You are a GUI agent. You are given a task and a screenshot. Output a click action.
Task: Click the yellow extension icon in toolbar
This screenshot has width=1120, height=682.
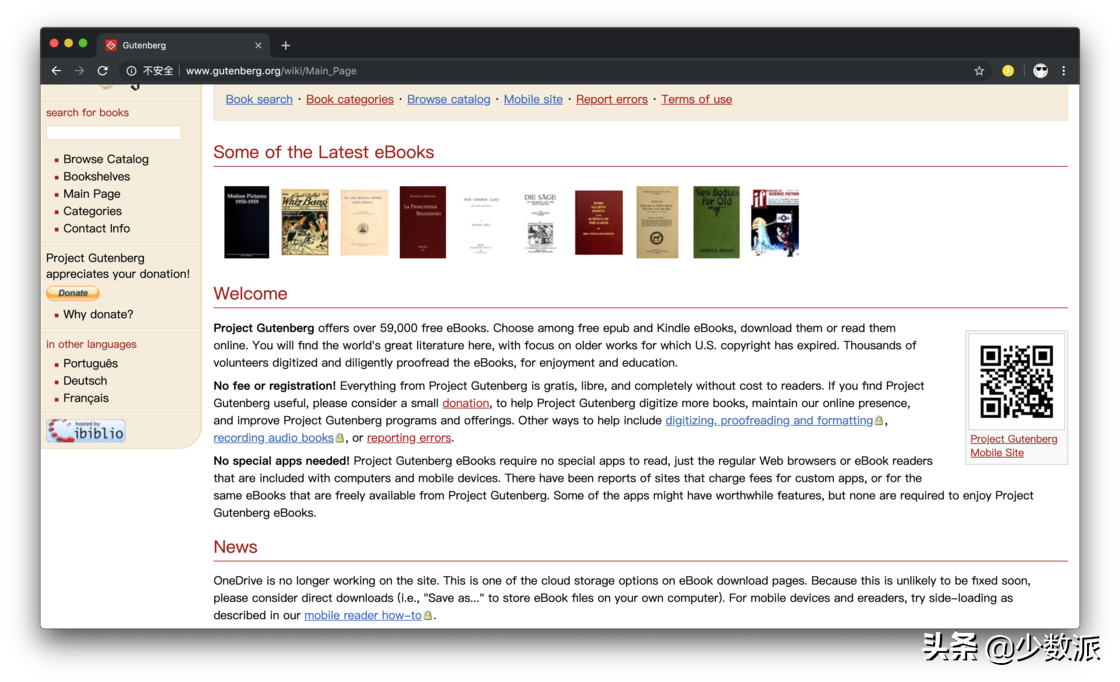[x=1008, y=71]
